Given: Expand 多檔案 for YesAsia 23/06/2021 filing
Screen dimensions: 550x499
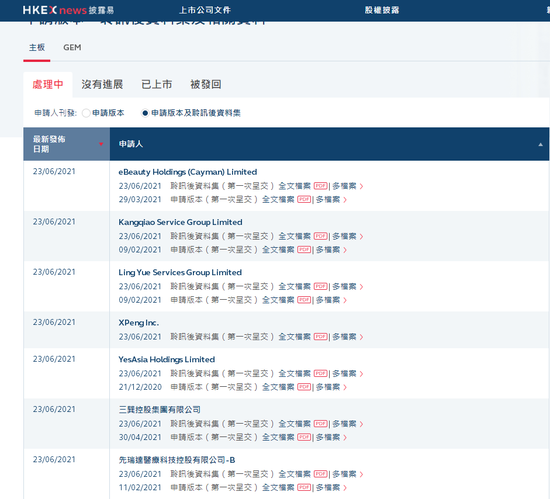Looking at the screenshot, I should click(x=348, y=373).
